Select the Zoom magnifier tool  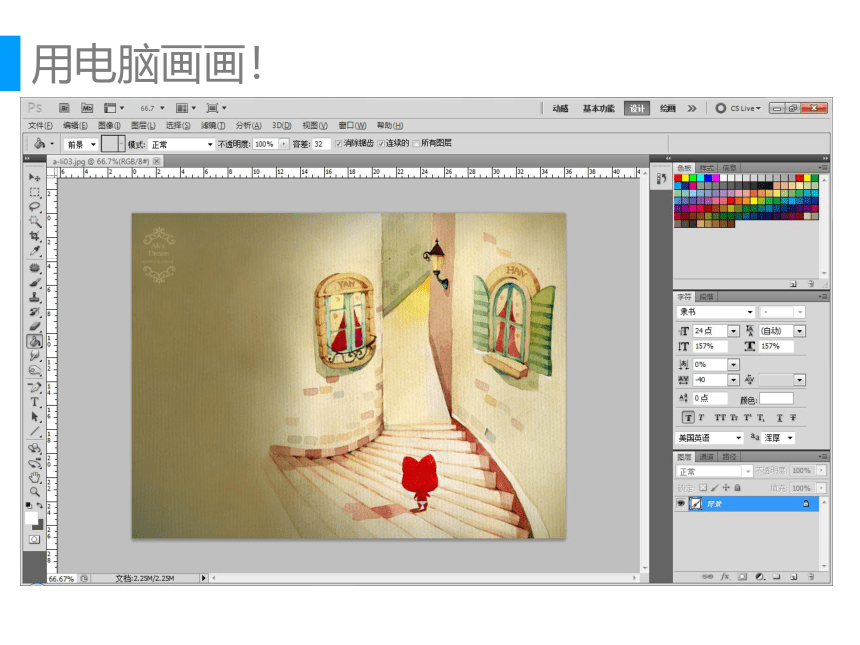point(35,491)
